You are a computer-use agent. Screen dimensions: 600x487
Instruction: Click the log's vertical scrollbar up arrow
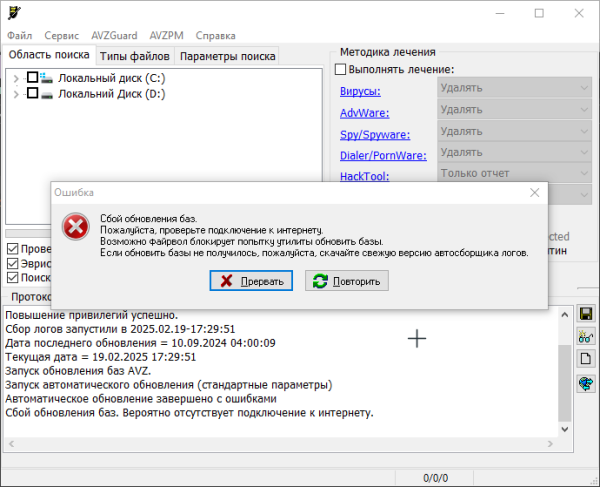click(x=565, y=315)
